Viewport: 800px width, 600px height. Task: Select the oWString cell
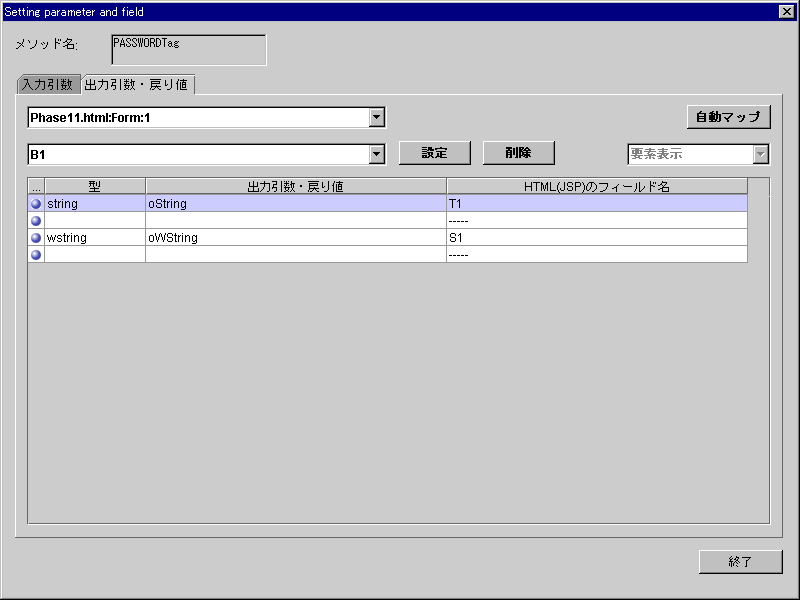[295, 238]
